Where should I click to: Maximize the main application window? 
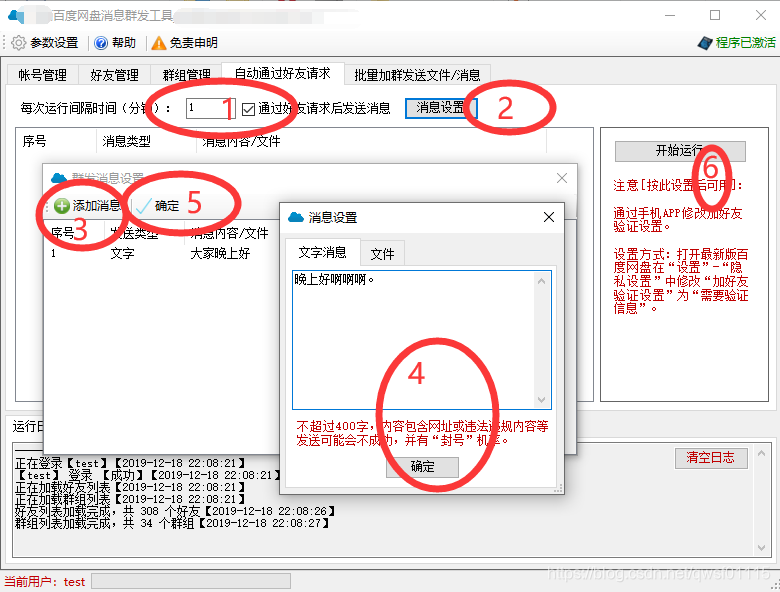point(715,15)
